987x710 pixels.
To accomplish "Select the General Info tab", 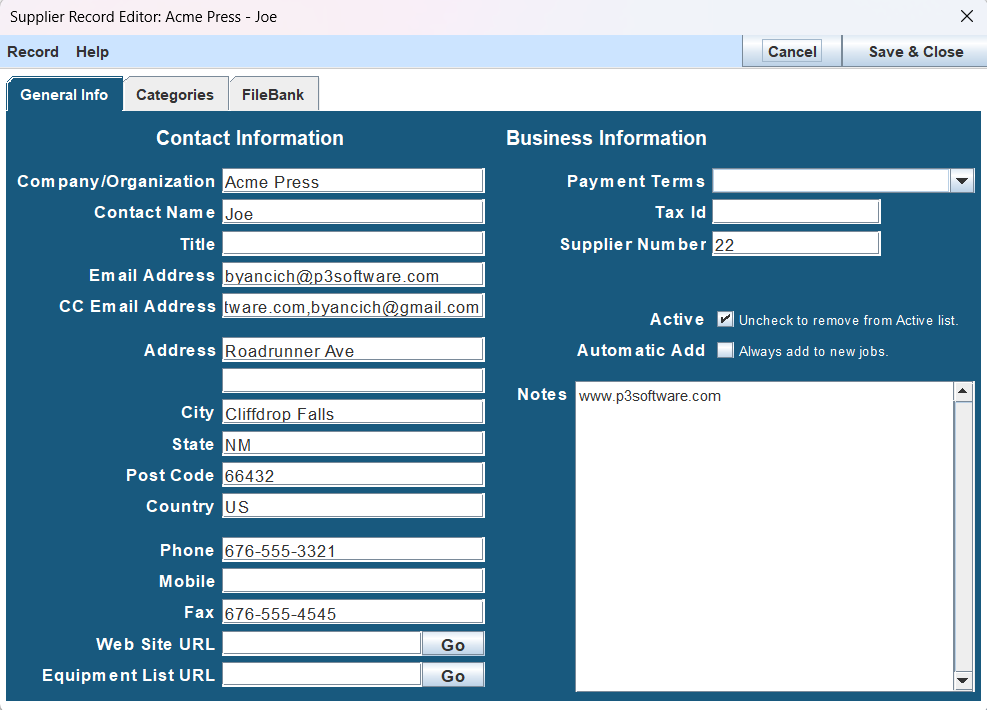I will point(64,94).
